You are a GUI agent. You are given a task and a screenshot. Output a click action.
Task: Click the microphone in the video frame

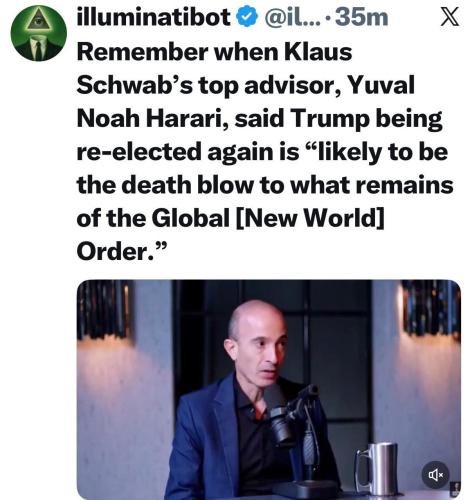[283, 415]
